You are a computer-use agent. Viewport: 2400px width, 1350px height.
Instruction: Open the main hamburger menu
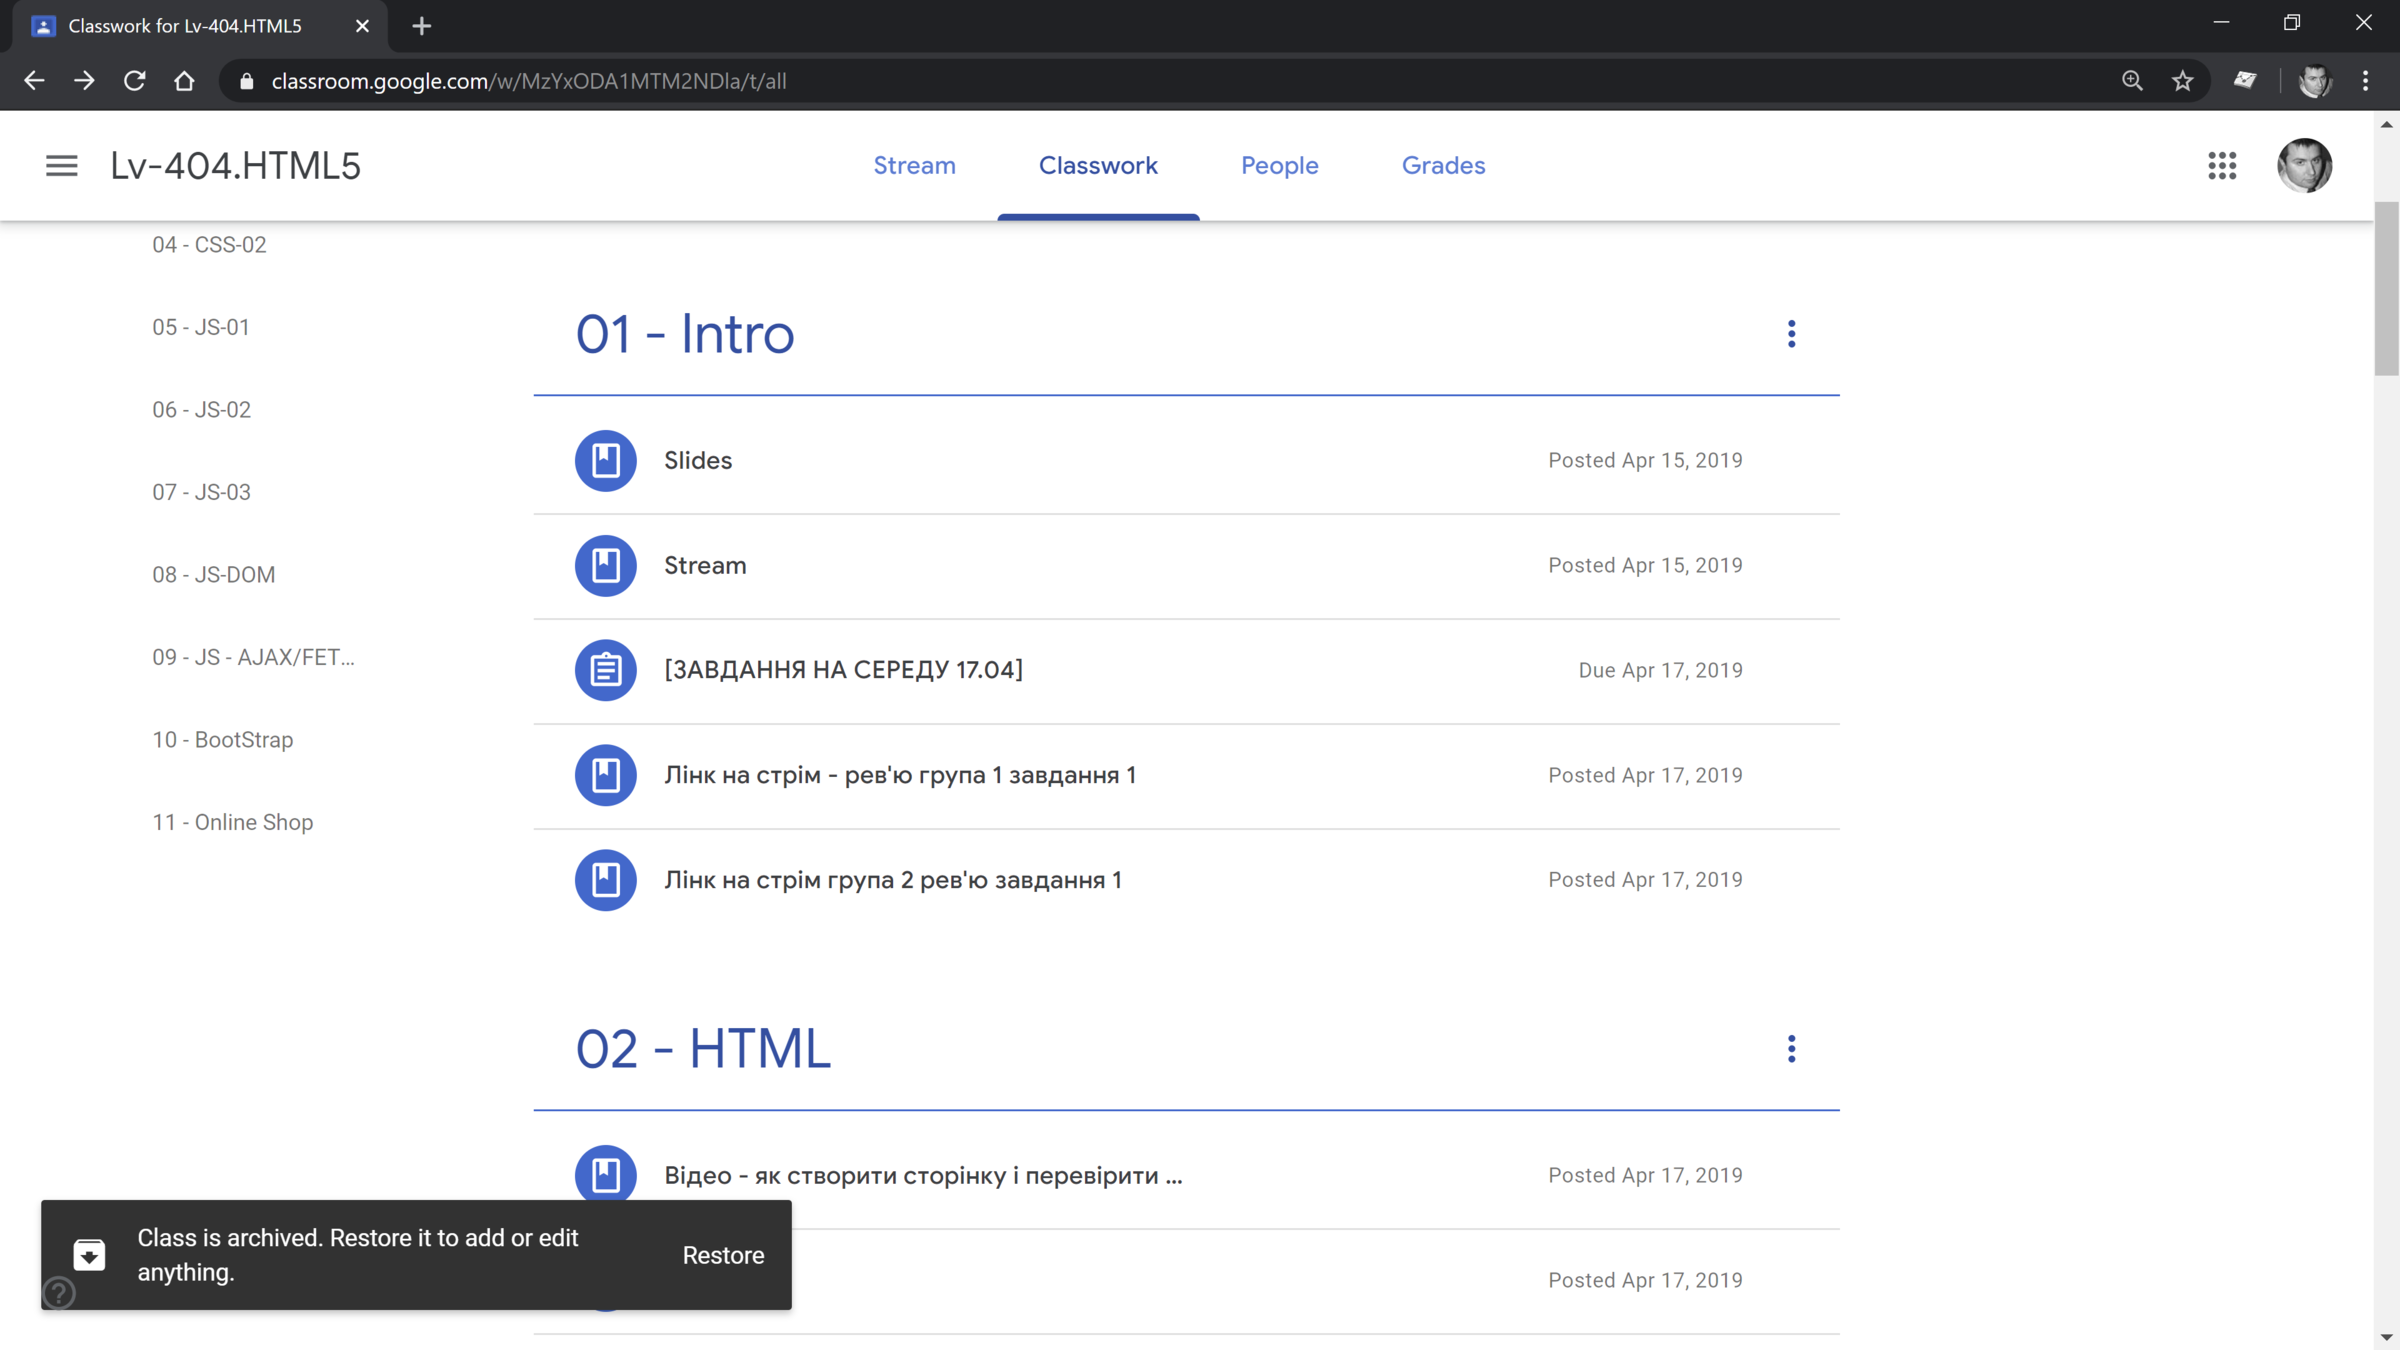[x=61, y=165]
